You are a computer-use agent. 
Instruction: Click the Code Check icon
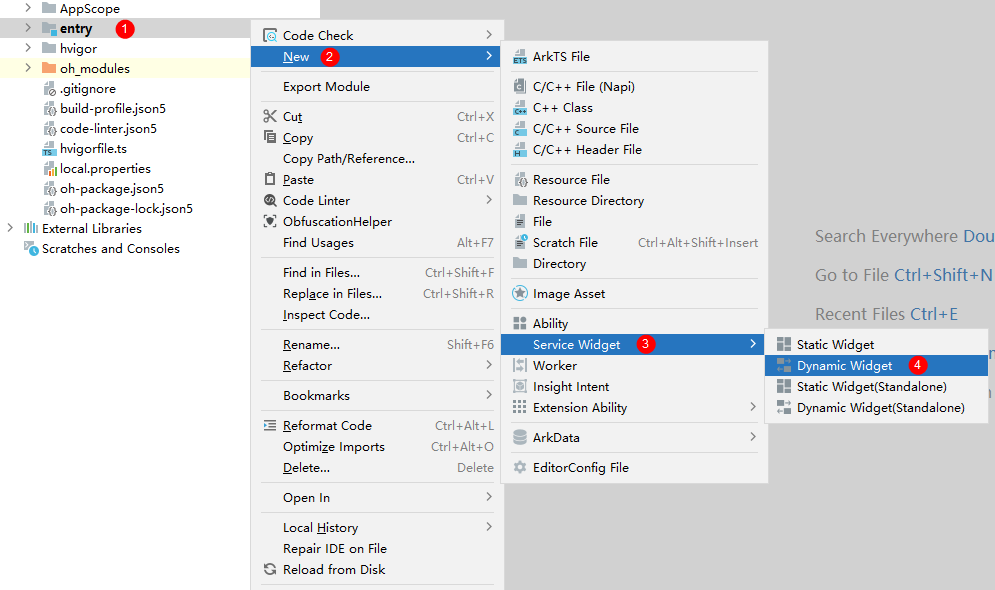269,36
